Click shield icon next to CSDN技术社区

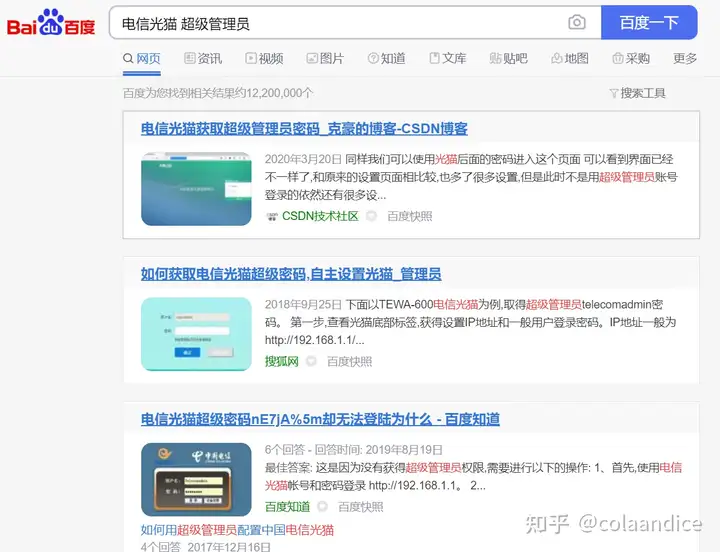pyautogui.click(x=371, y=216)
